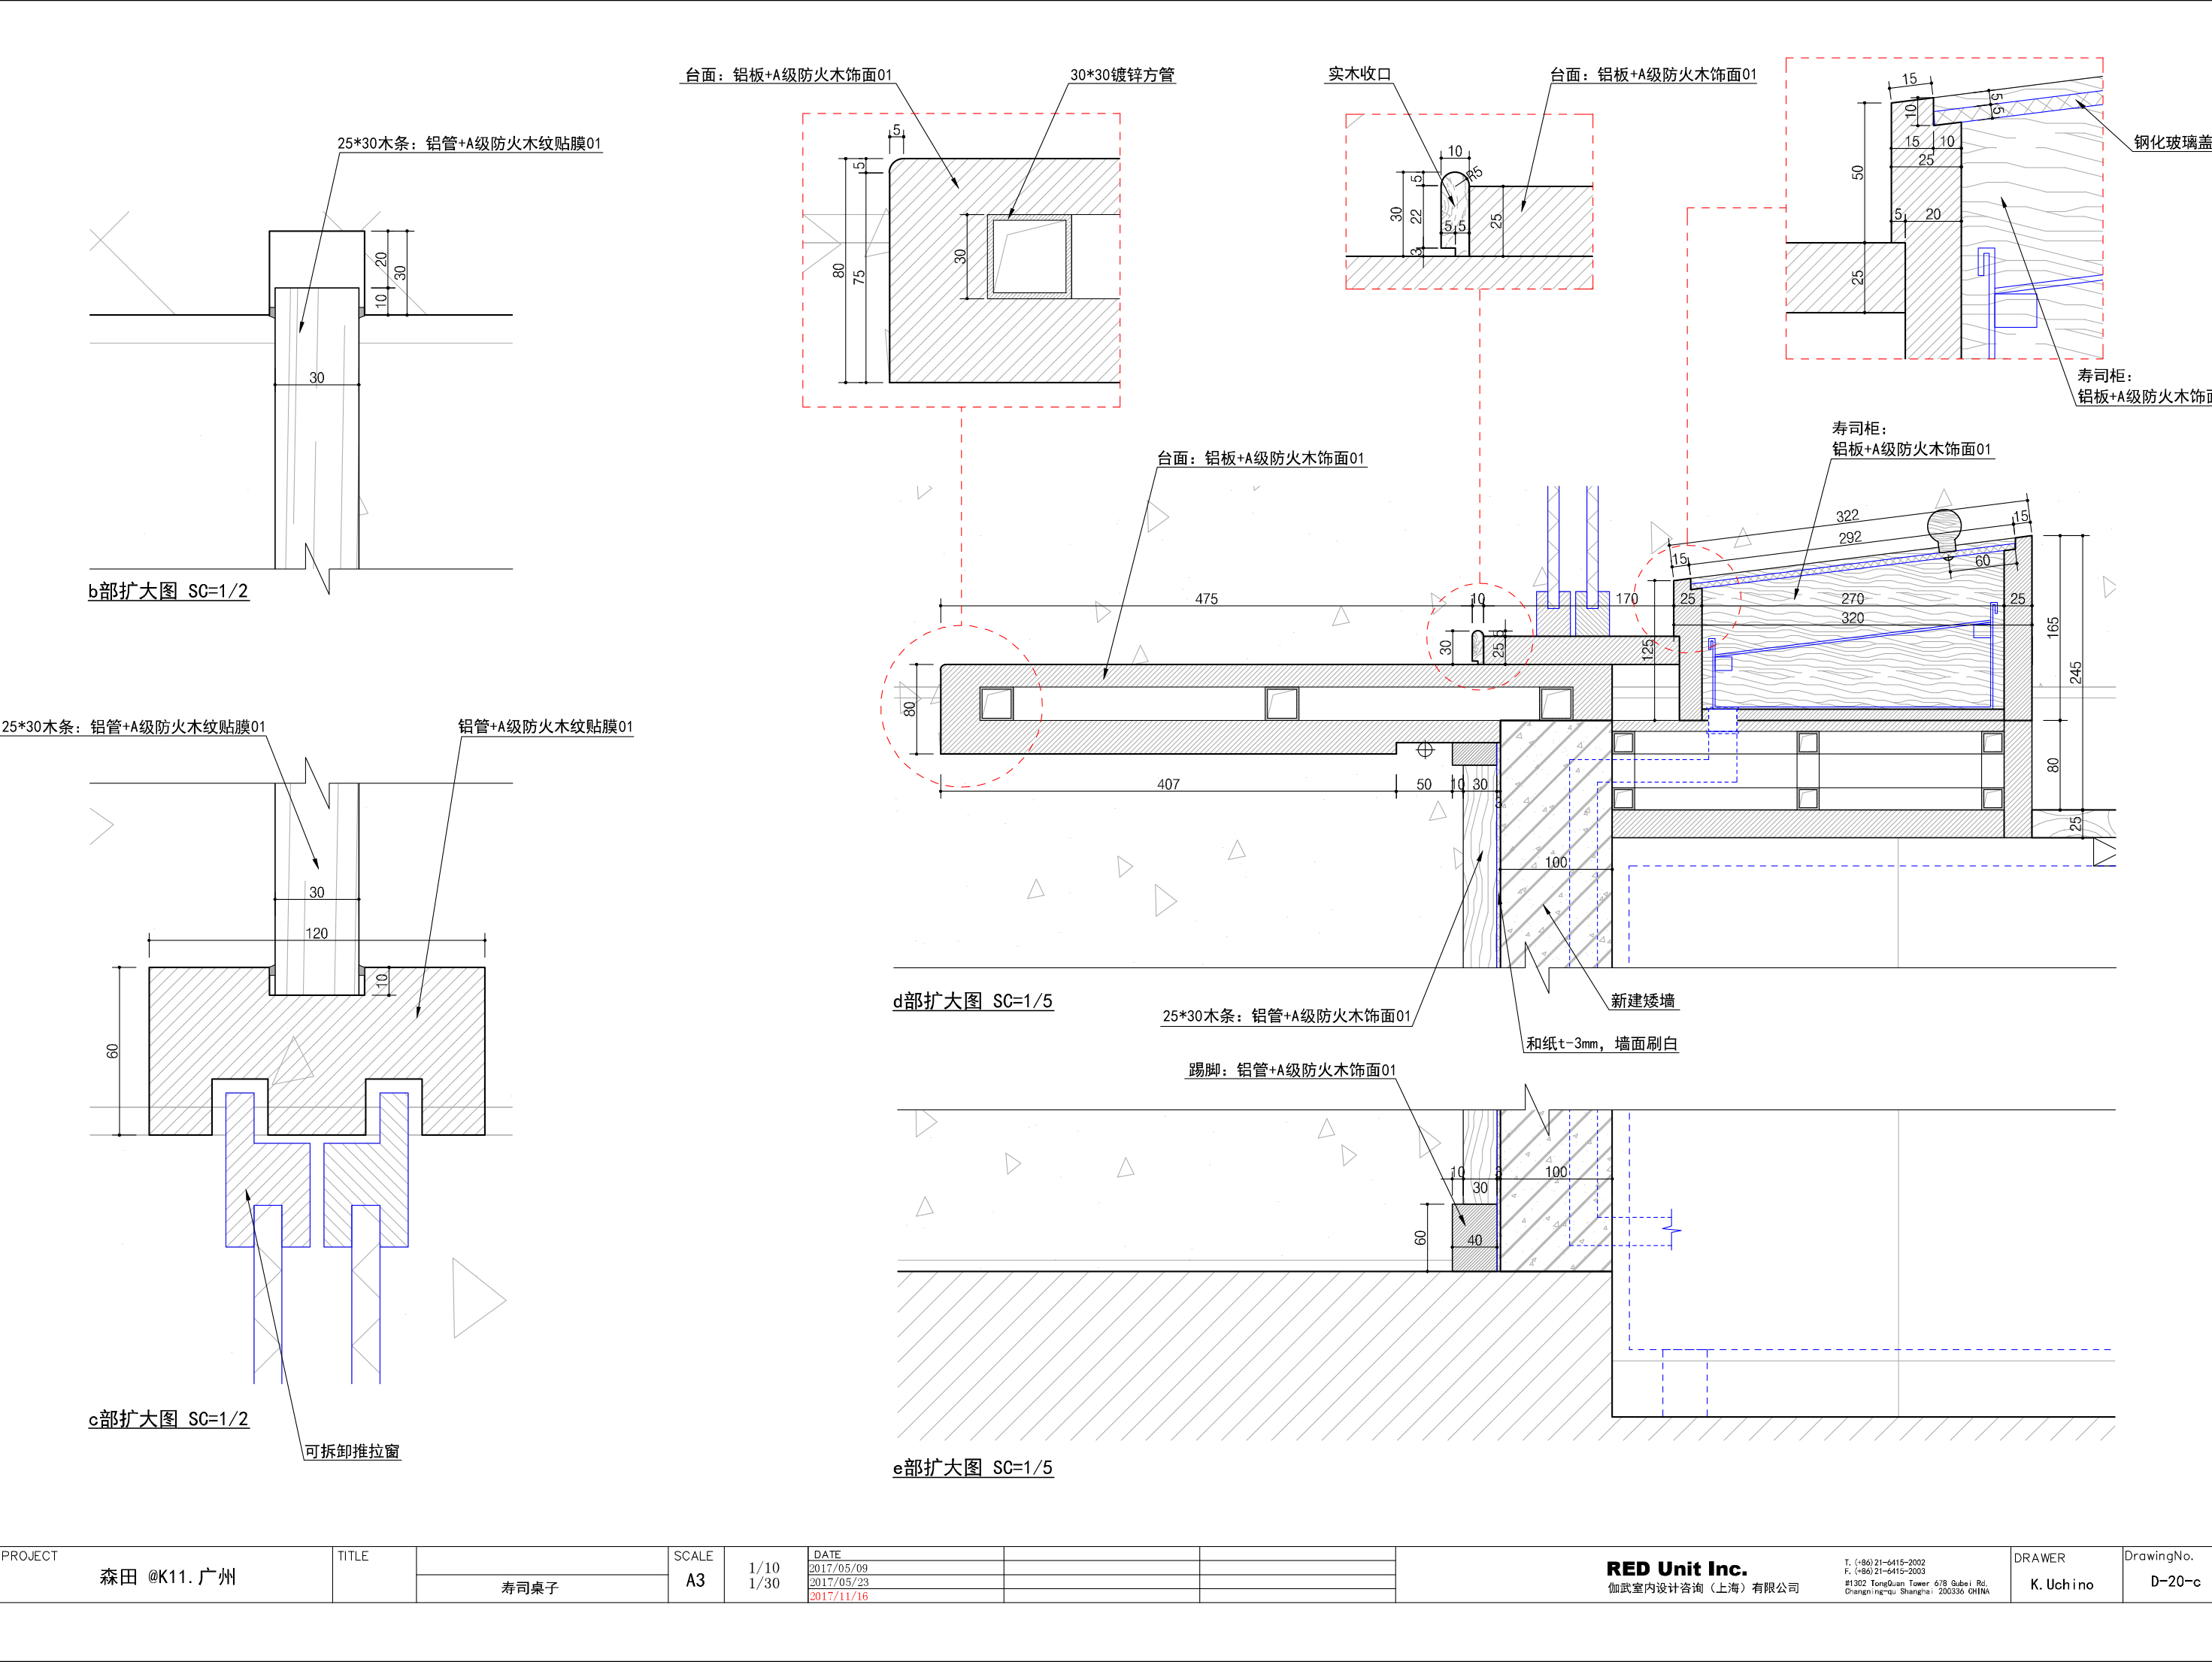This screenshot has height=1662, width=2212.
Task: Select the '和纸t-3mm, 墙面刷白' note
Action: click(1602, 1044)
